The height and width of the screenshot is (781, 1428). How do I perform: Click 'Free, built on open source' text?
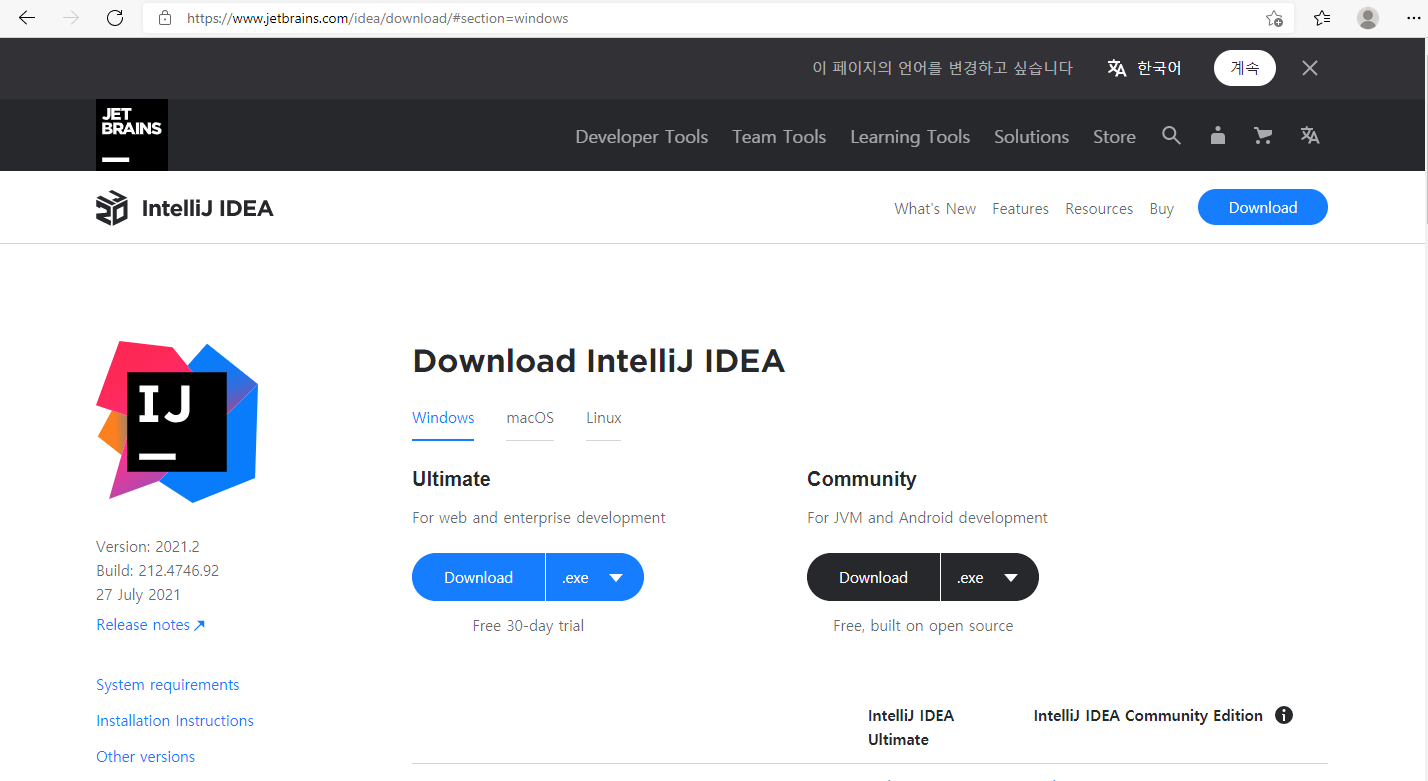click(923, 625)
